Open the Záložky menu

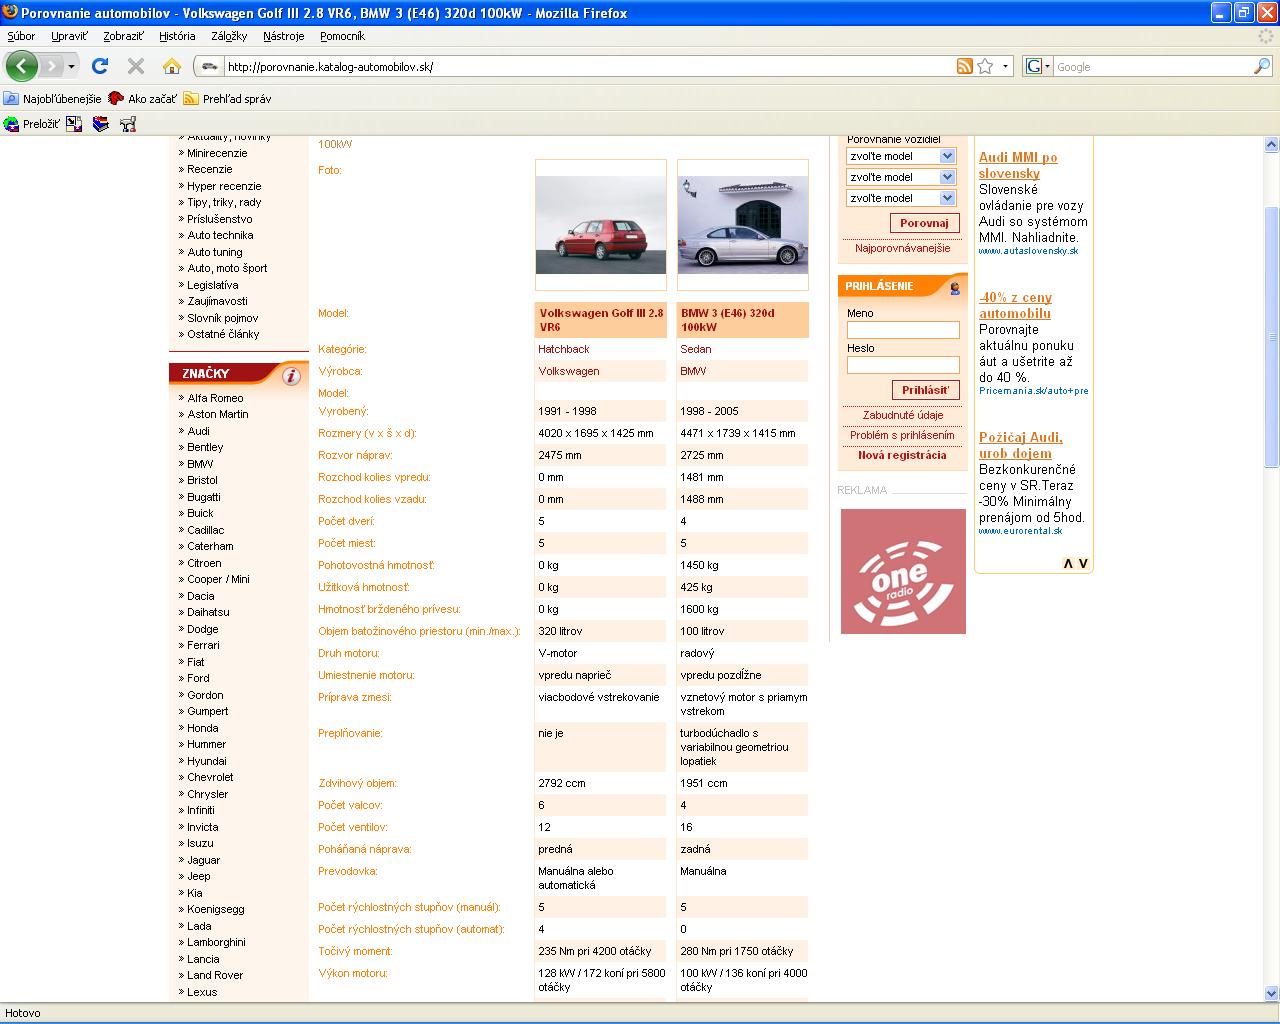coord(229,36)
